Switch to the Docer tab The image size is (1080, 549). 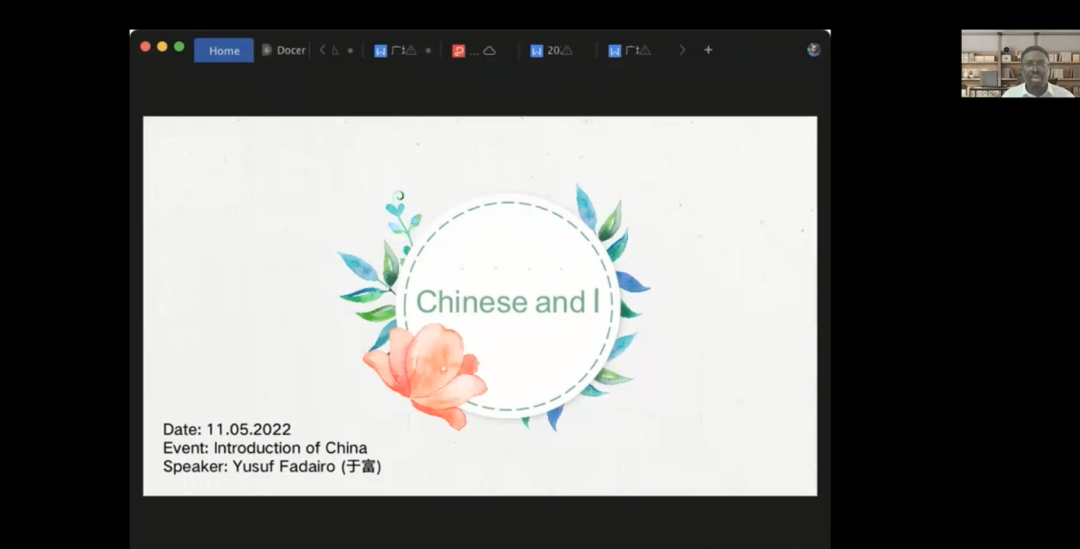point(290,50)
